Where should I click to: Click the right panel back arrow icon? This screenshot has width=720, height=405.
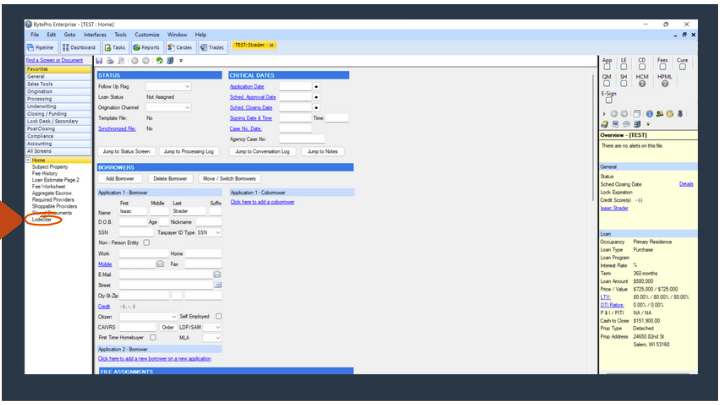tap(614, 114)
